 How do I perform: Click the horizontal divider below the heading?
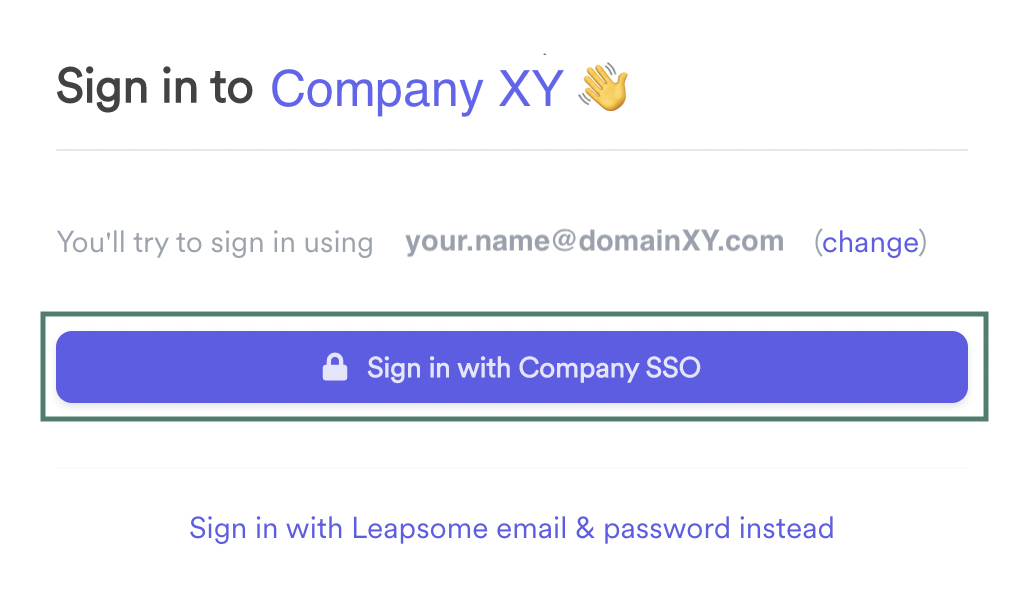coord(511,150)
